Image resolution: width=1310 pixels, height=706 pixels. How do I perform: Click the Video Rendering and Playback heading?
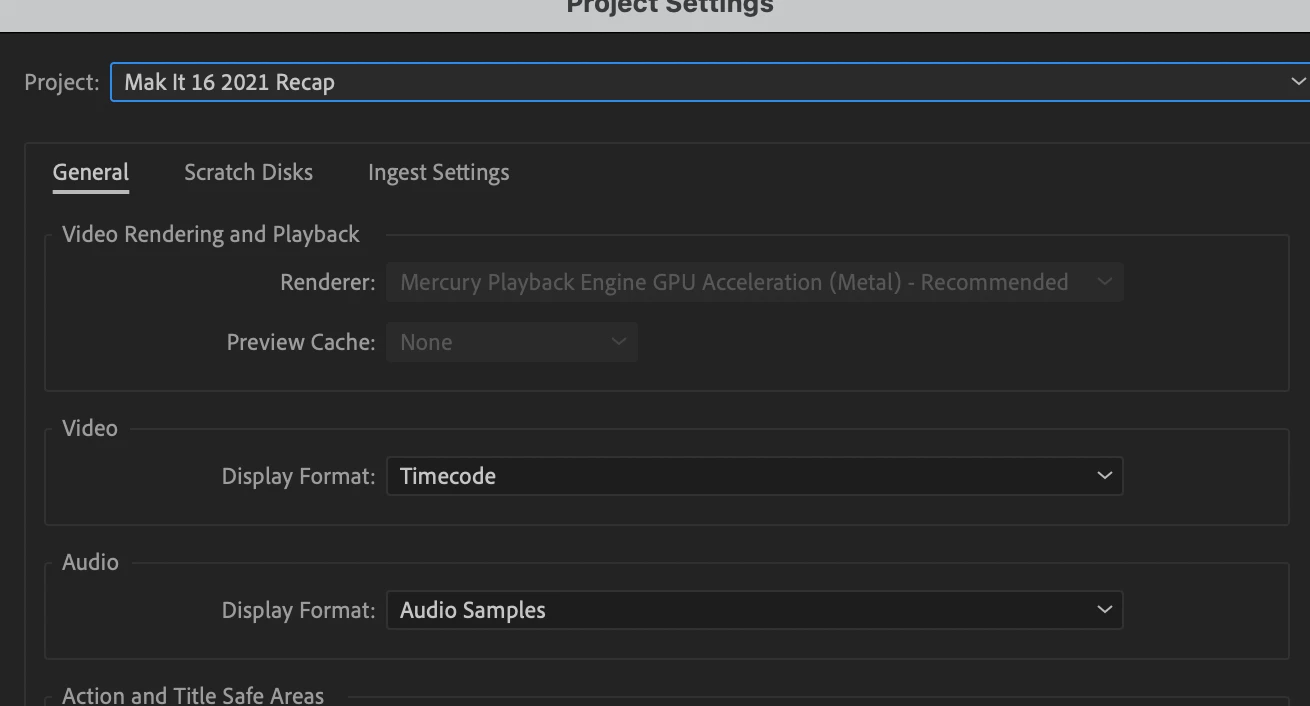[x=211, y=234]
